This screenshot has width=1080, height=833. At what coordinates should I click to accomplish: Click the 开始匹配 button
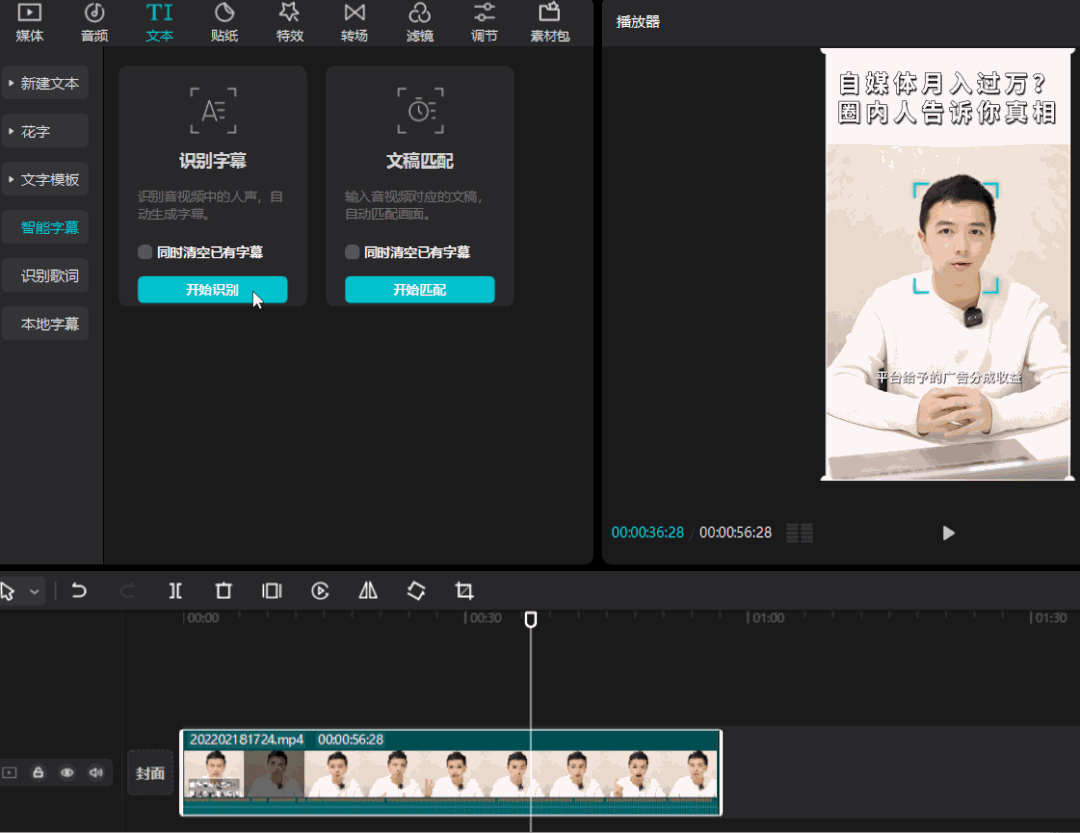tap(419, 289)
